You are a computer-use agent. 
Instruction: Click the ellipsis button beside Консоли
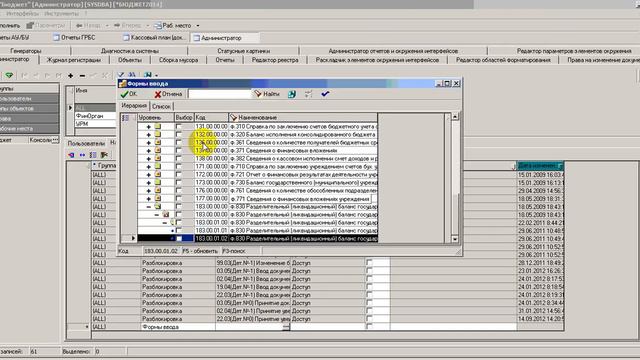click(55, 140)
